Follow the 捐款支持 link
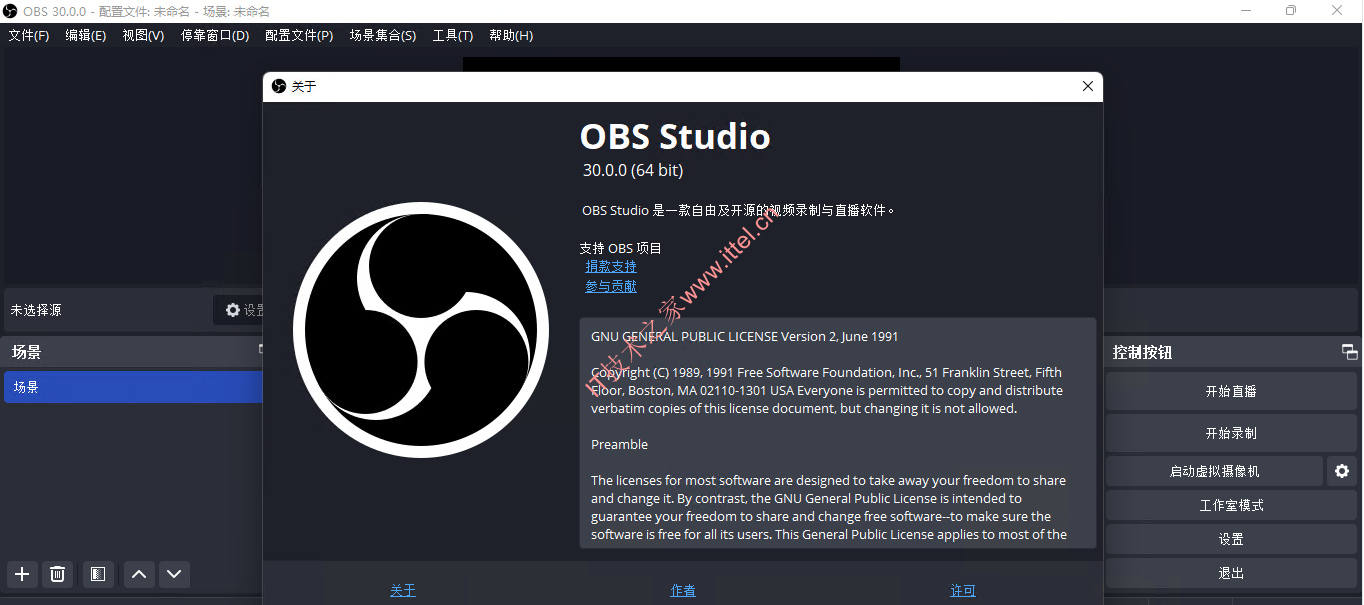 coord(611,267)
